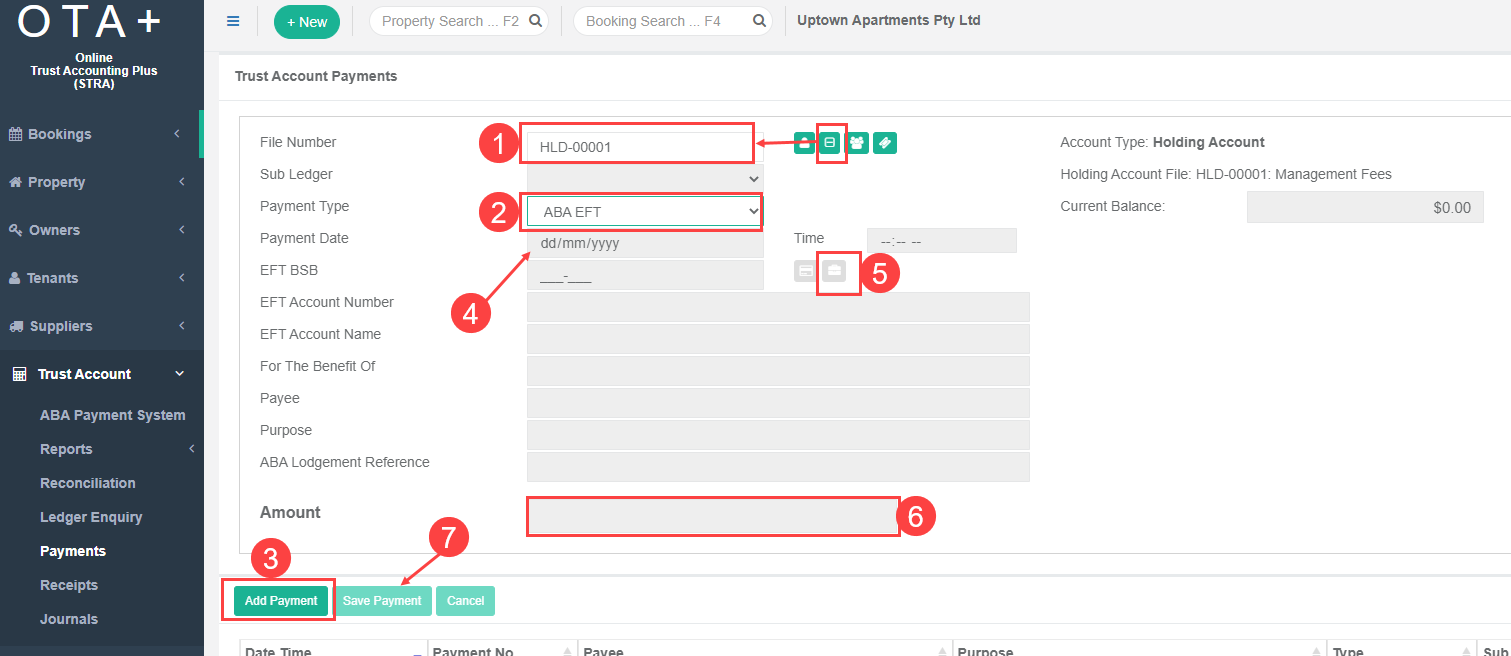This screenshot has height=656, width=1511.
Task: Click the hamburger menu toggle icon
Action: point(233,21)
